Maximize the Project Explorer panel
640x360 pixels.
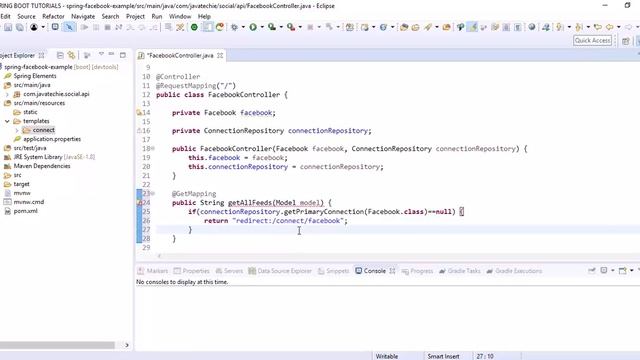122,55
